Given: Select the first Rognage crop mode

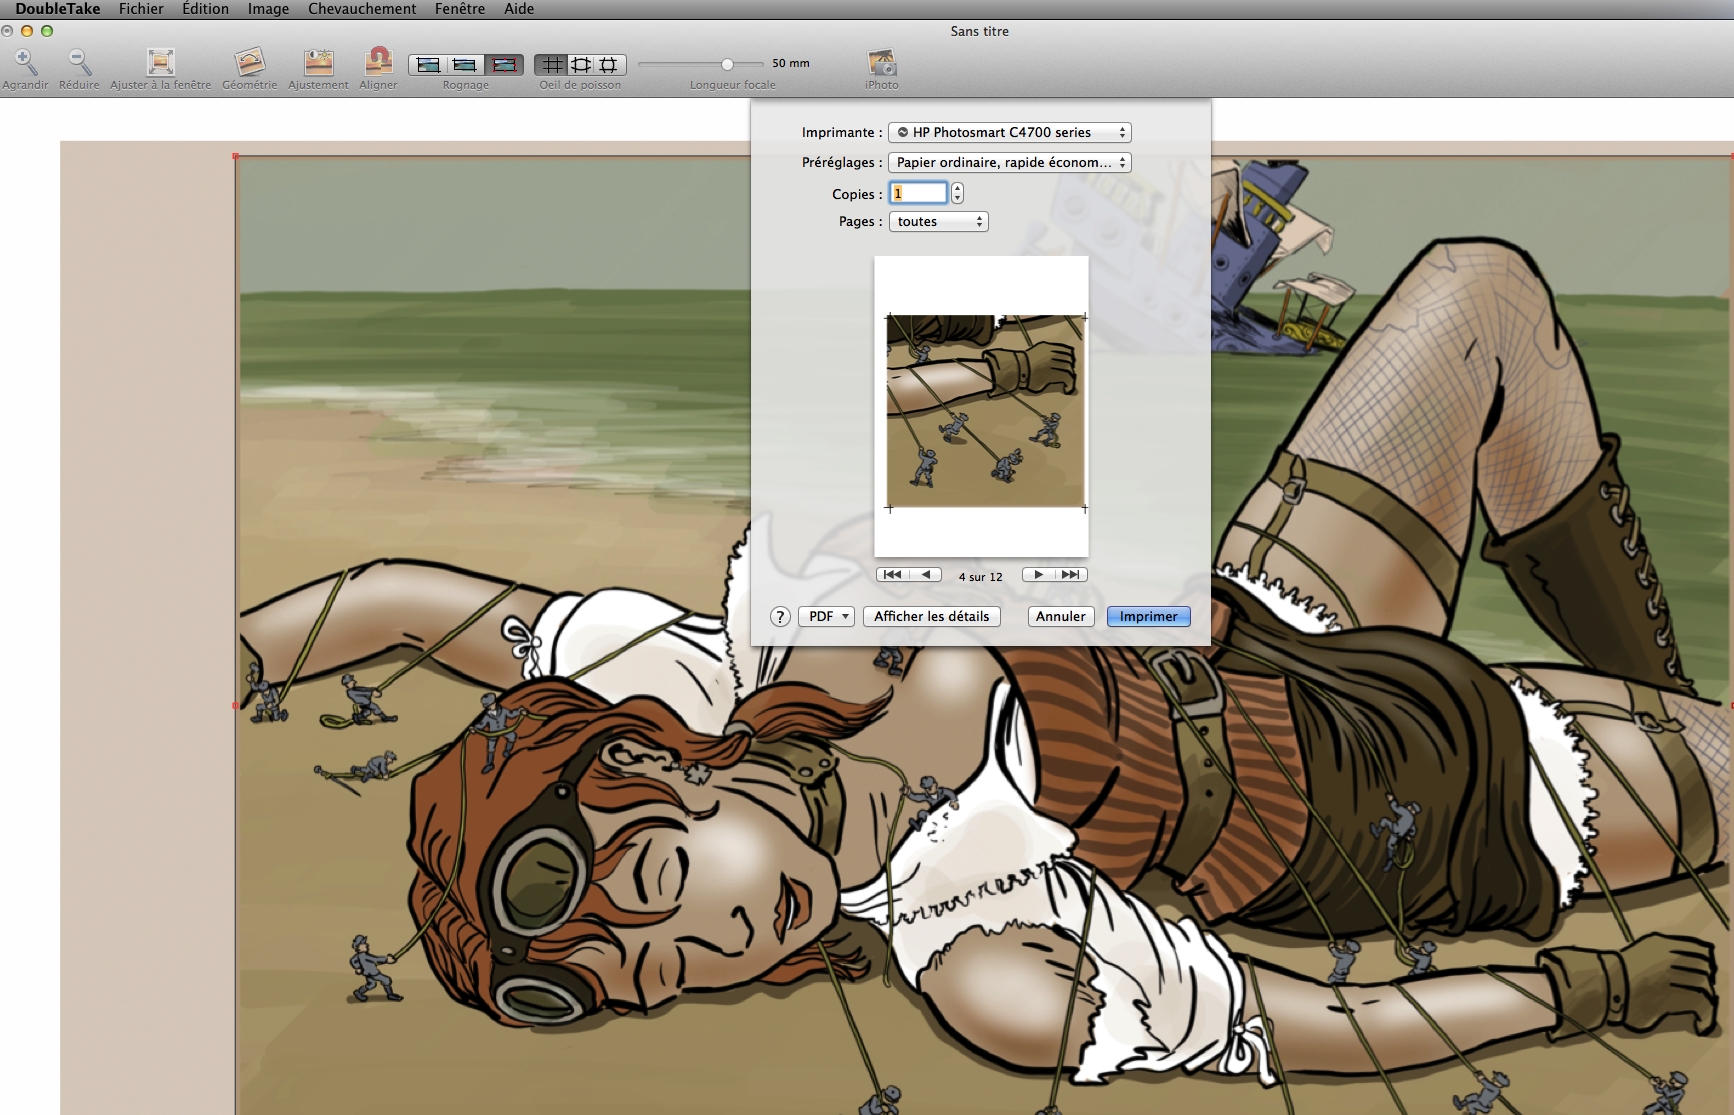Looking at the screenshot, I should tap(427, 65).
